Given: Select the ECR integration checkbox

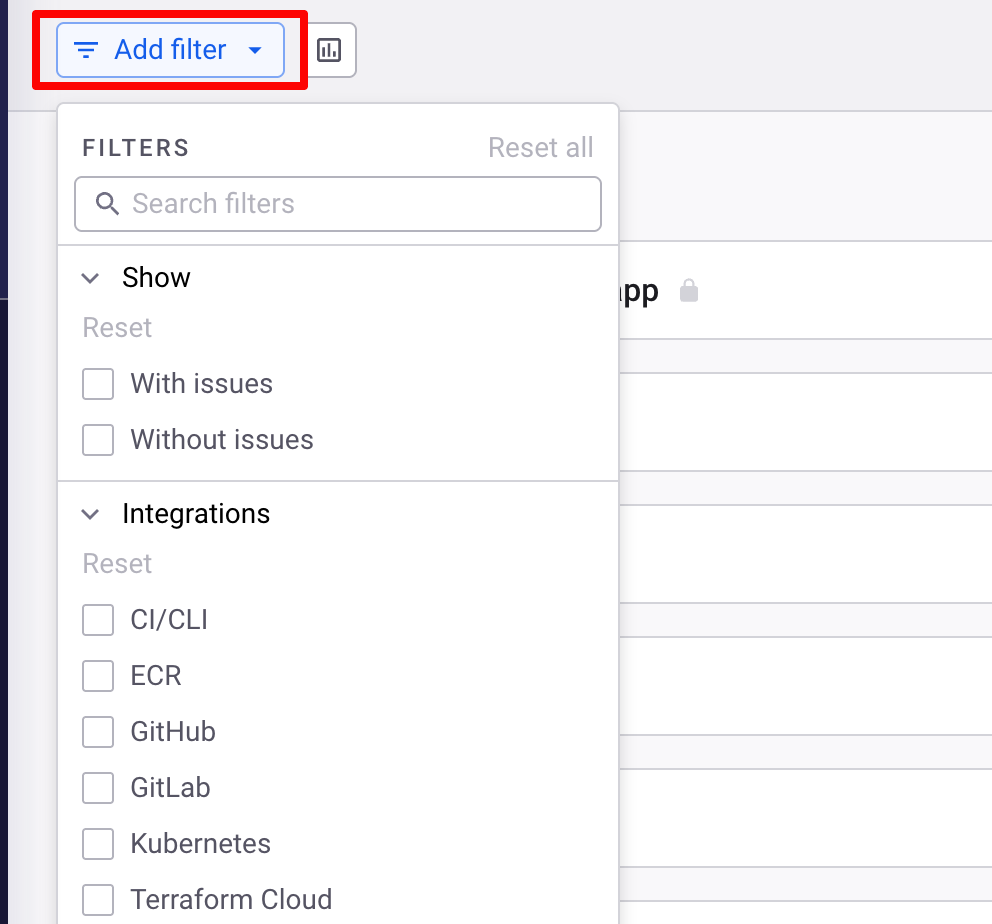Looking at the screenshot, I should [98, 676].
